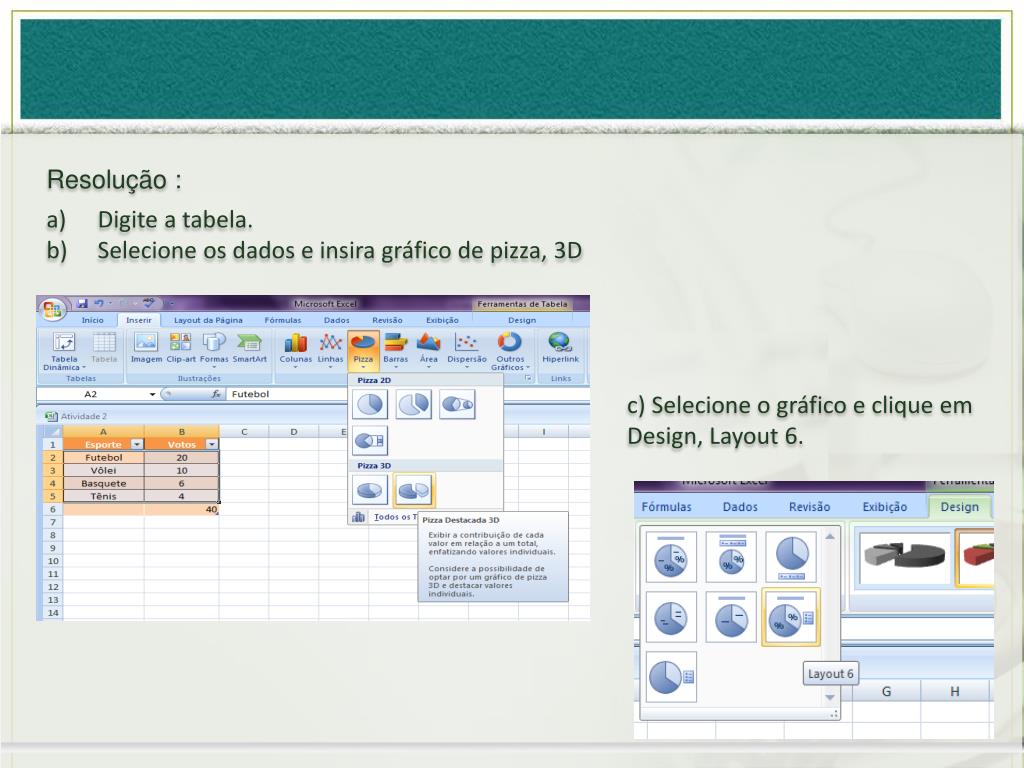Select chart Layout 7 thumbnail

tap(671, 677)
